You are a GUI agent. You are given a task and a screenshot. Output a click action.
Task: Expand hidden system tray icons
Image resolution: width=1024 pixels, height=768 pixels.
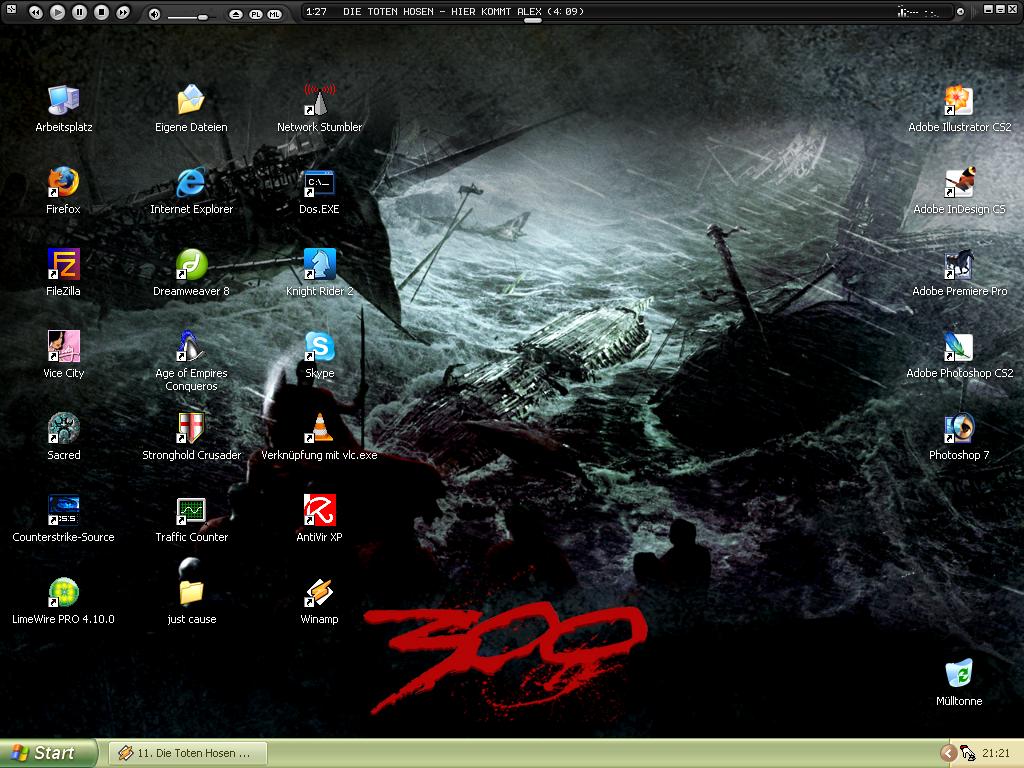pos(947,753)
